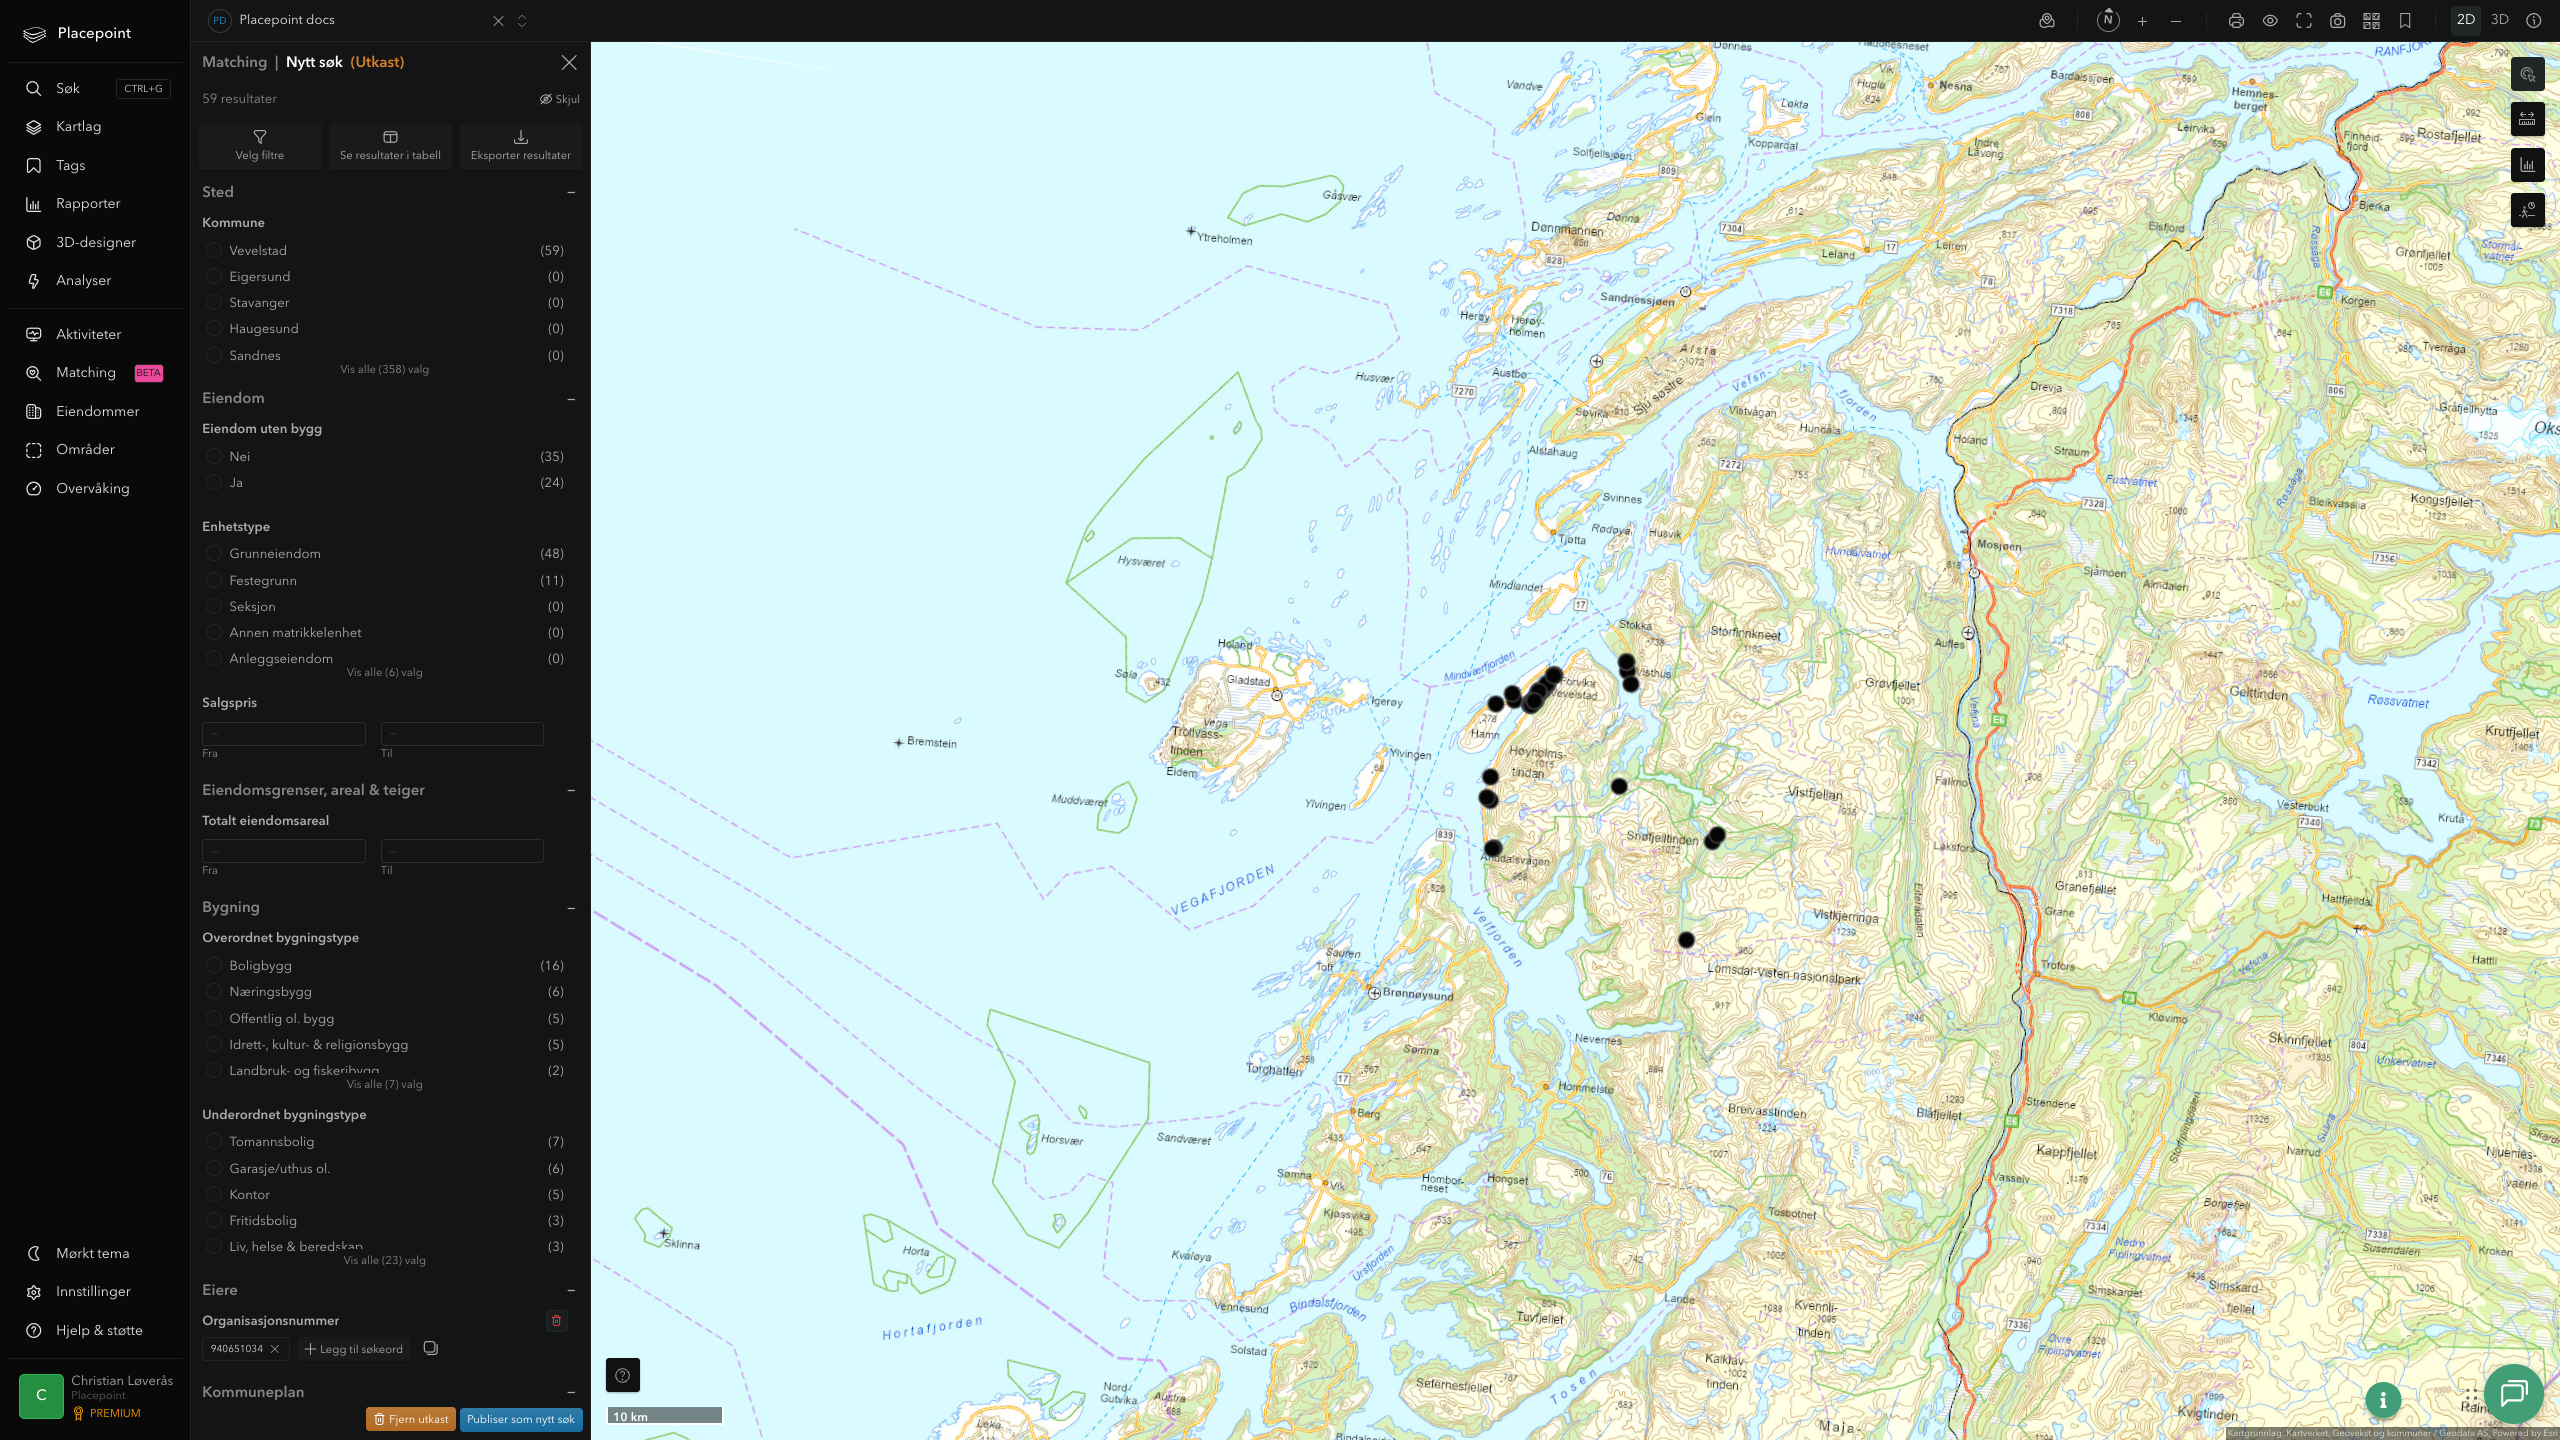Open Matching BETA in sidebar
Viewport: 2560px width, 1440px height.
pyautogui.click(x=95, y=373)
